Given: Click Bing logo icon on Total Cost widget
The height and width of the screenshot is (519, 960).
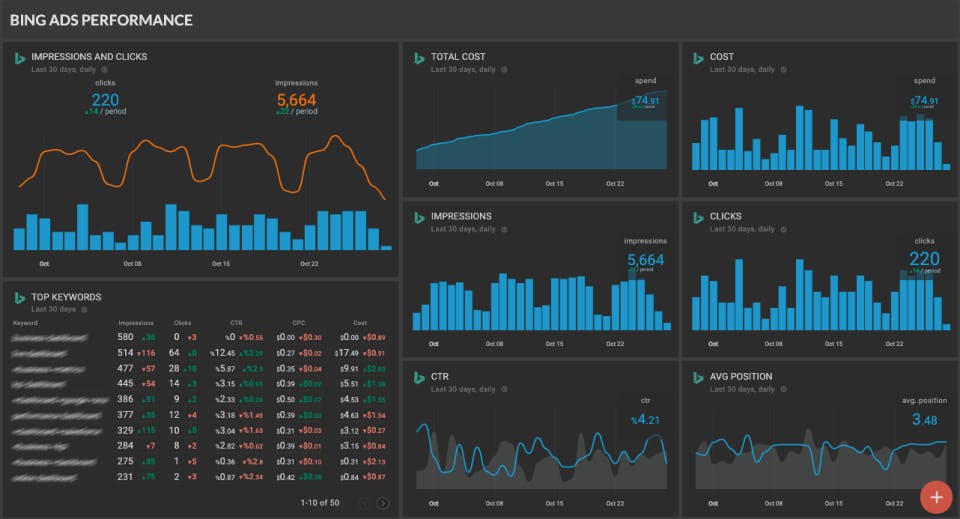Looking at the screenshot, I should 419,58.
